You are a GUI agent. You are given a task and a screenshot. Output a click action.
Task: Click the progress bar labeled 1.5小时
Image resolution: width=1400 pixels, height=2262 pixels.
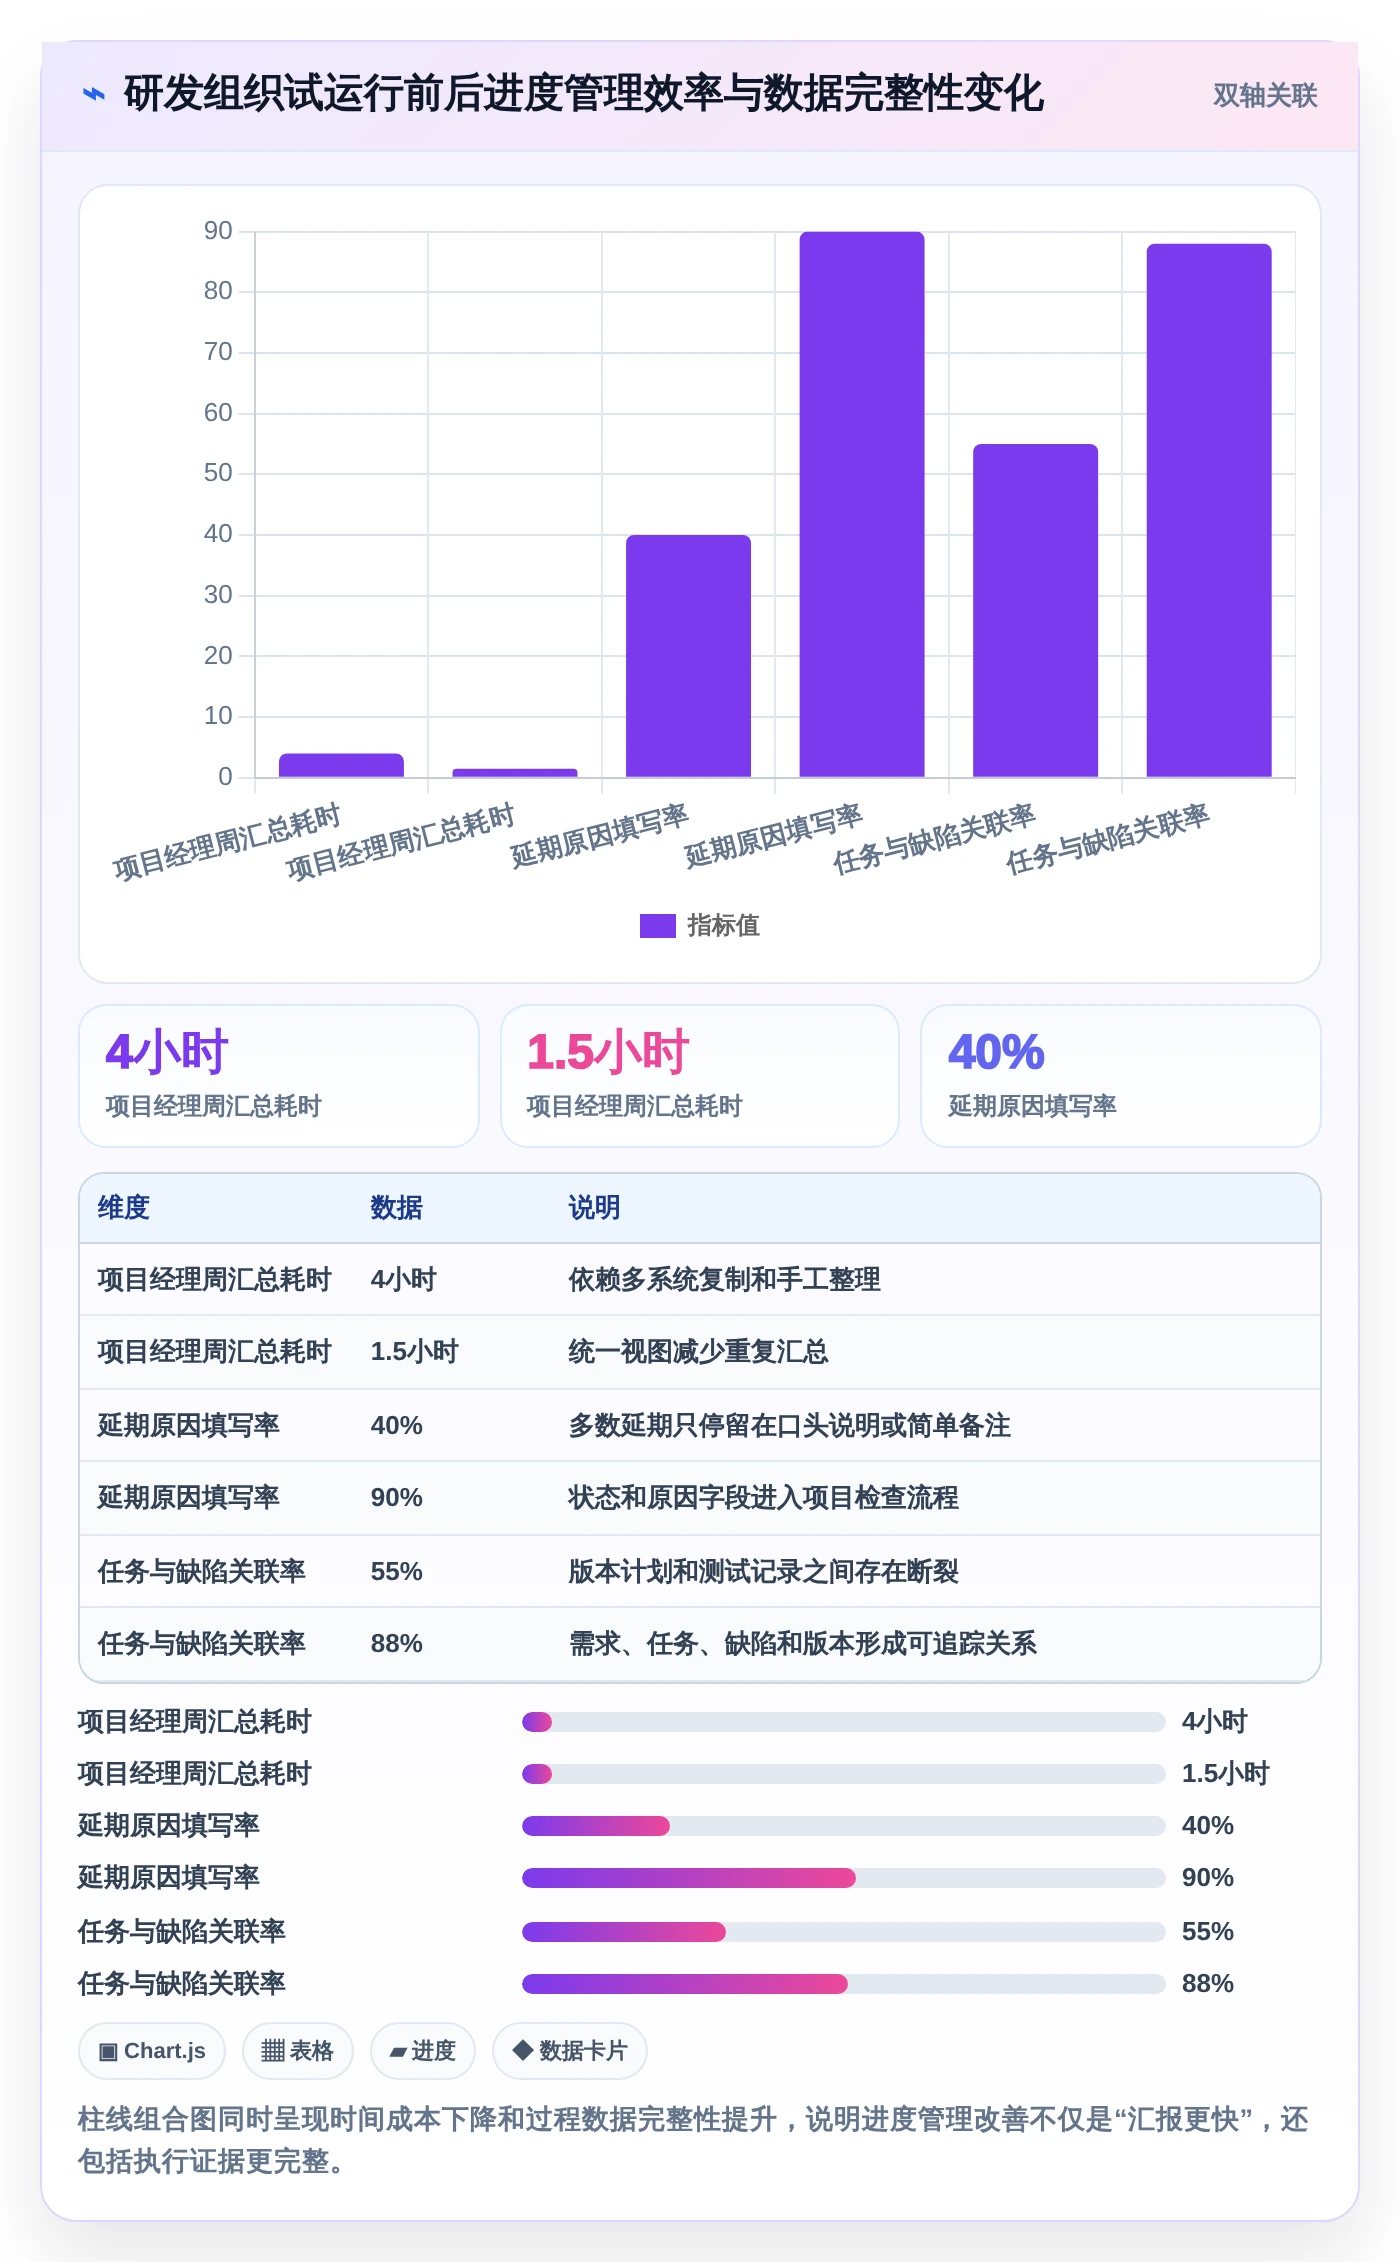[x=844, y=1774]
